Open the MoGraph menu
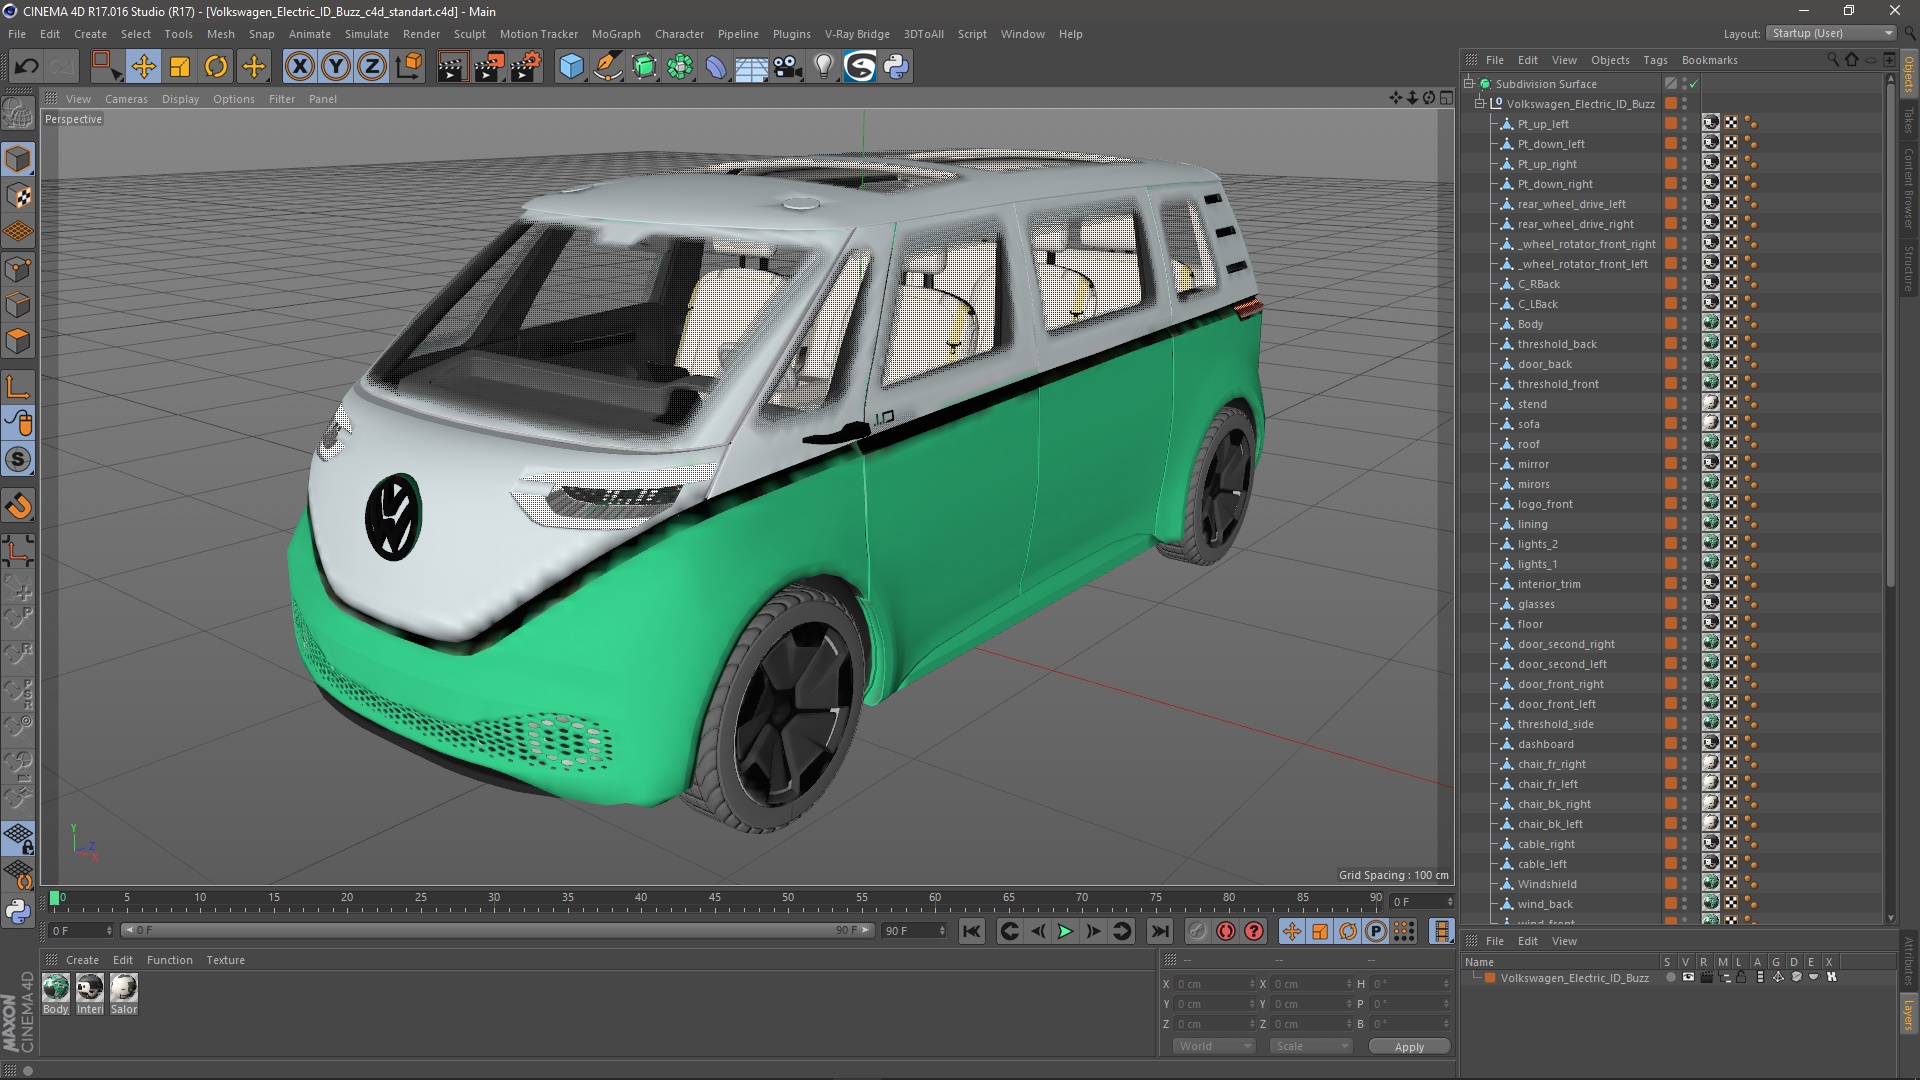Screen dimensions: 1920x1080 click(x=615, y=33)
